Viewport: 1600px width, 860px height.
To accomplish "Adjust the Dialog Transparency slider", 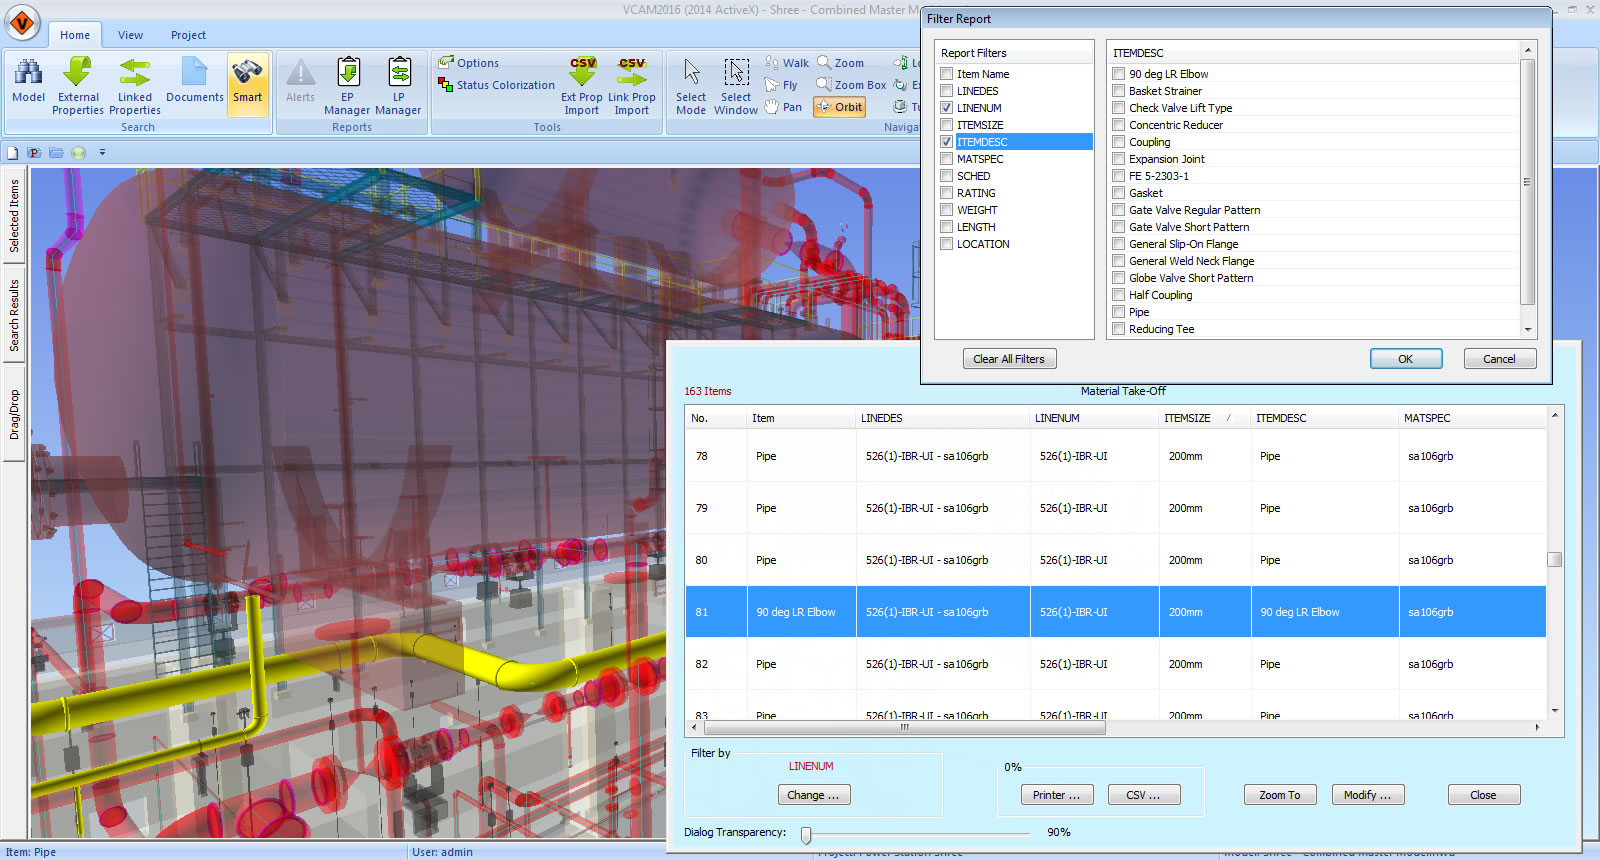I will (x=806, y=834).
